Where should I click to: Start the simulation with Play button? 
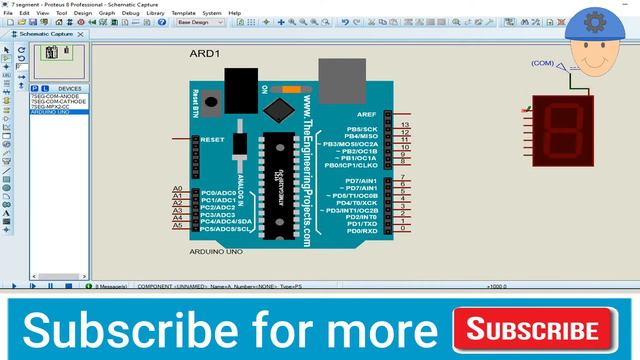coord(14,286)
